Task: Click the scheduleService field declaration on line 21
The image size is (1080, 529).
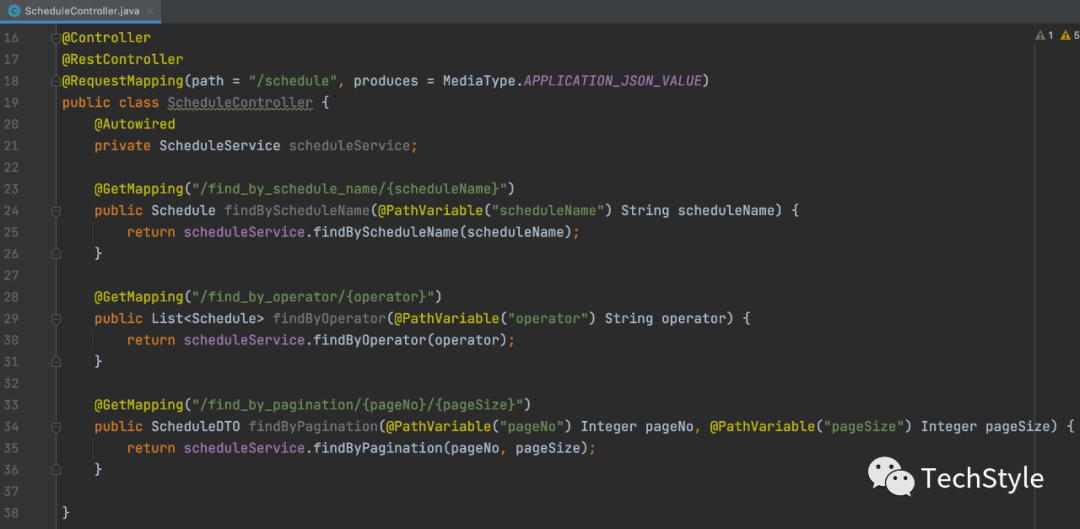Action: [349, 146]
